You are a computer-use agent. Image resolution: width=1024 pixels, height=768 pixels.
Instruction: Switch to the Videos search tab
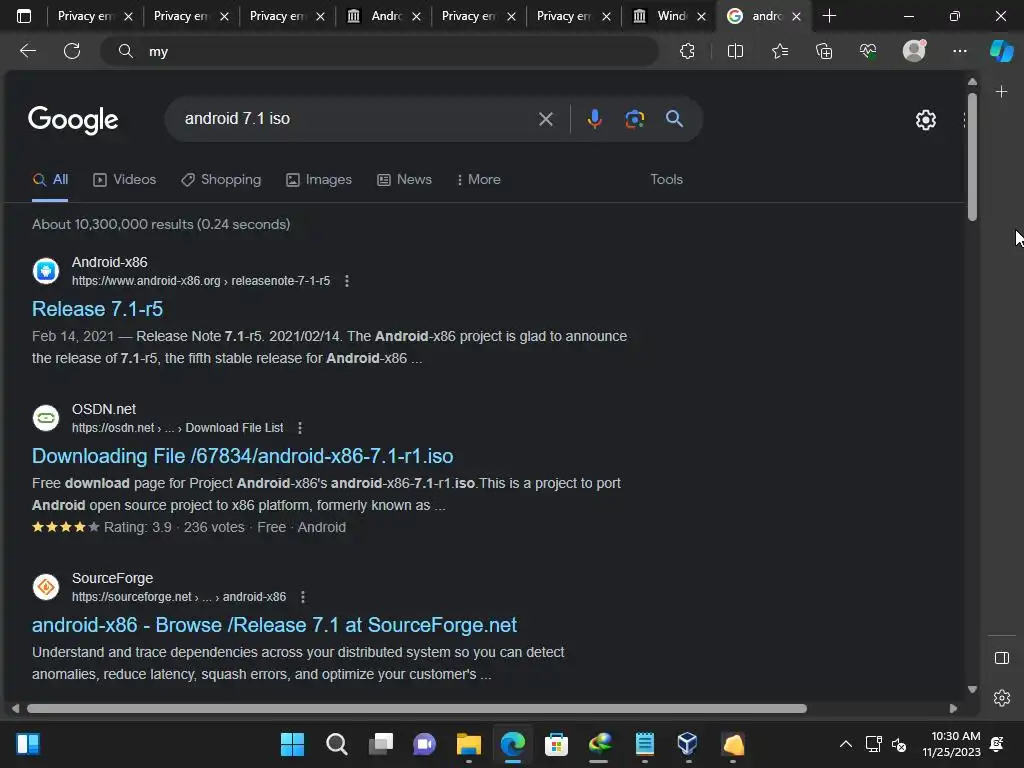coord(125,180)
